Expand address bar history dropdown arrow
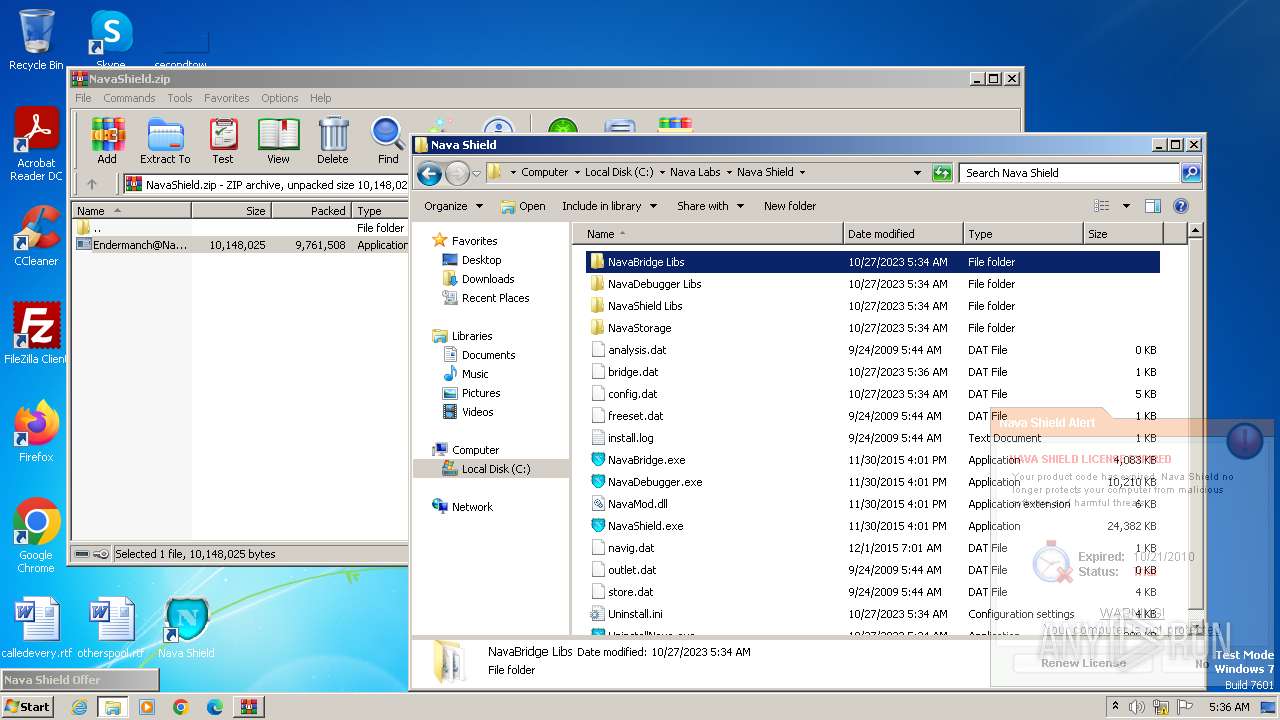 pyautogui.click(x=917, y=173)
